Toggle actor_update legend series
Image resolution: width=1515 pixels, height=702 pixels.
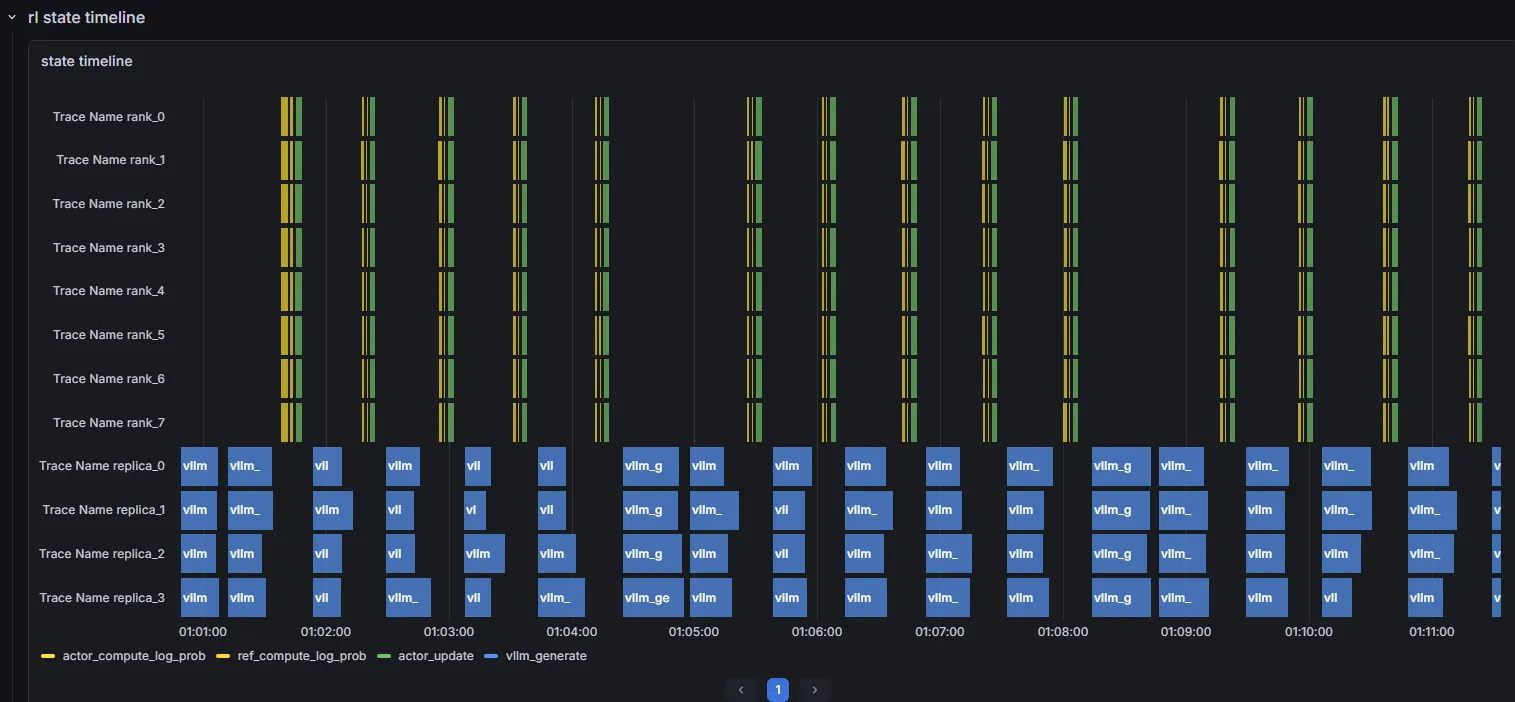tap(427, 656)
